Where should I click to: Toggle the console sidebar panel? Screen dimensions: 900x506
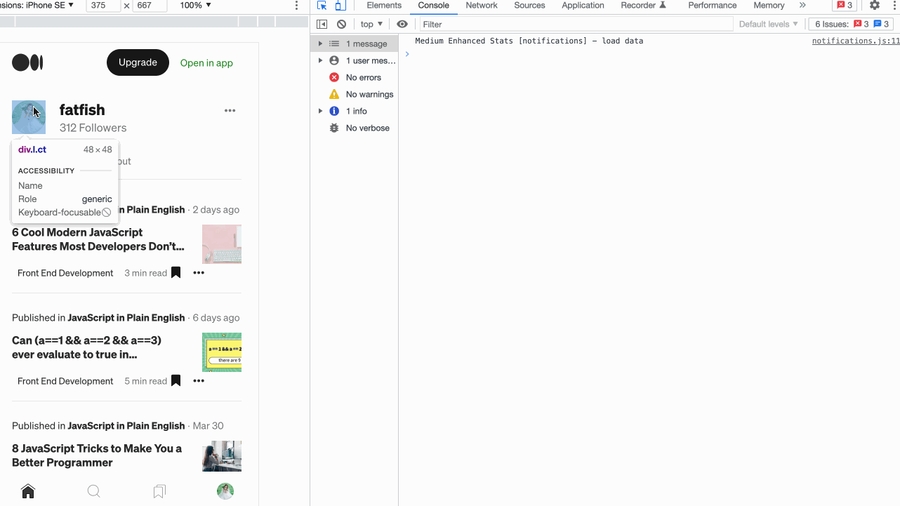coord(322,24)
